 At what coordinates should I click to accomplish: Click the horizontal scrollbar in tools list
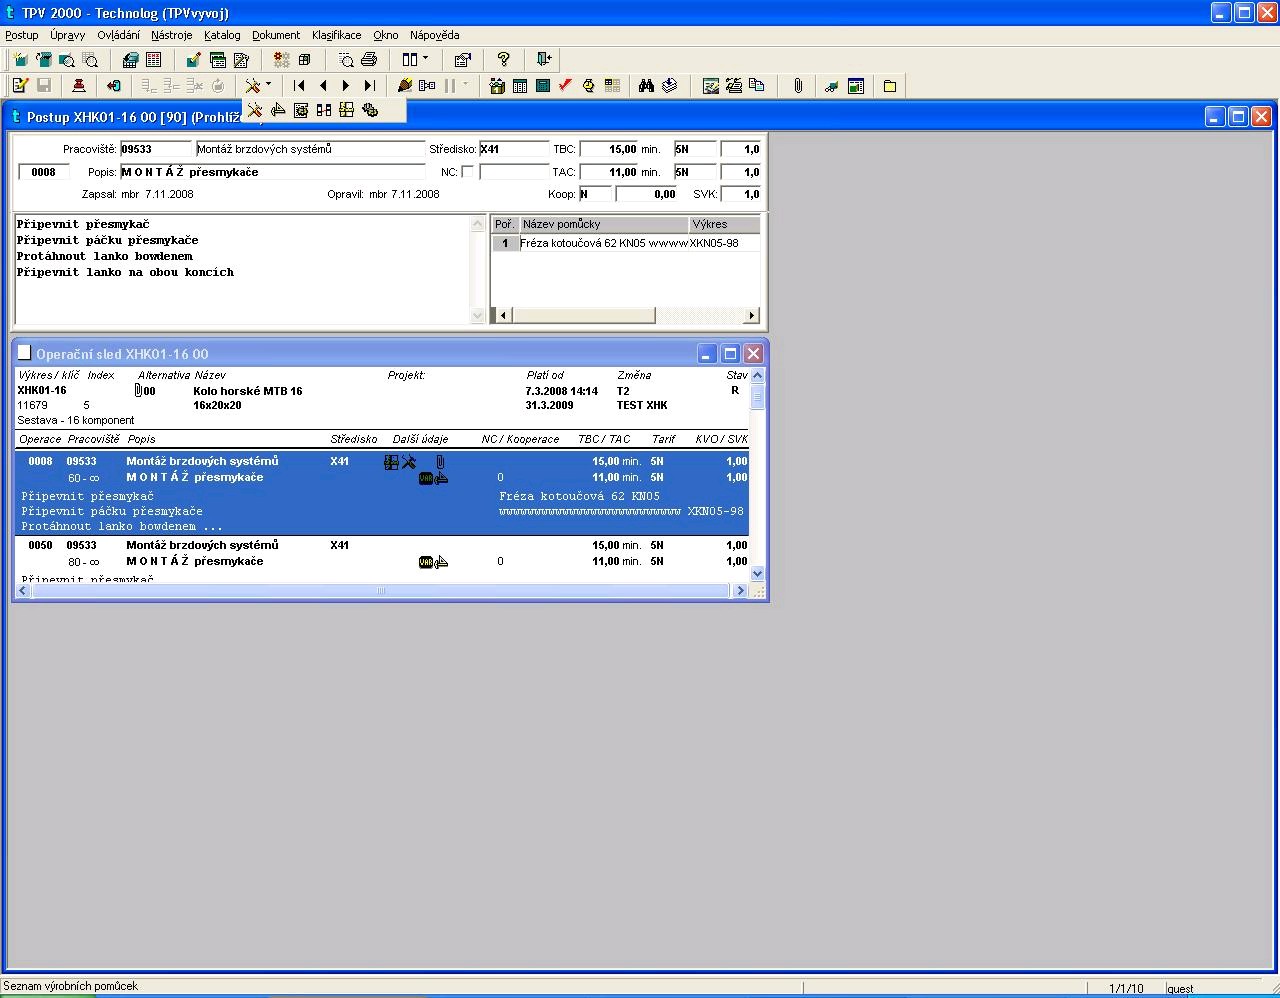tap(627, 315)
